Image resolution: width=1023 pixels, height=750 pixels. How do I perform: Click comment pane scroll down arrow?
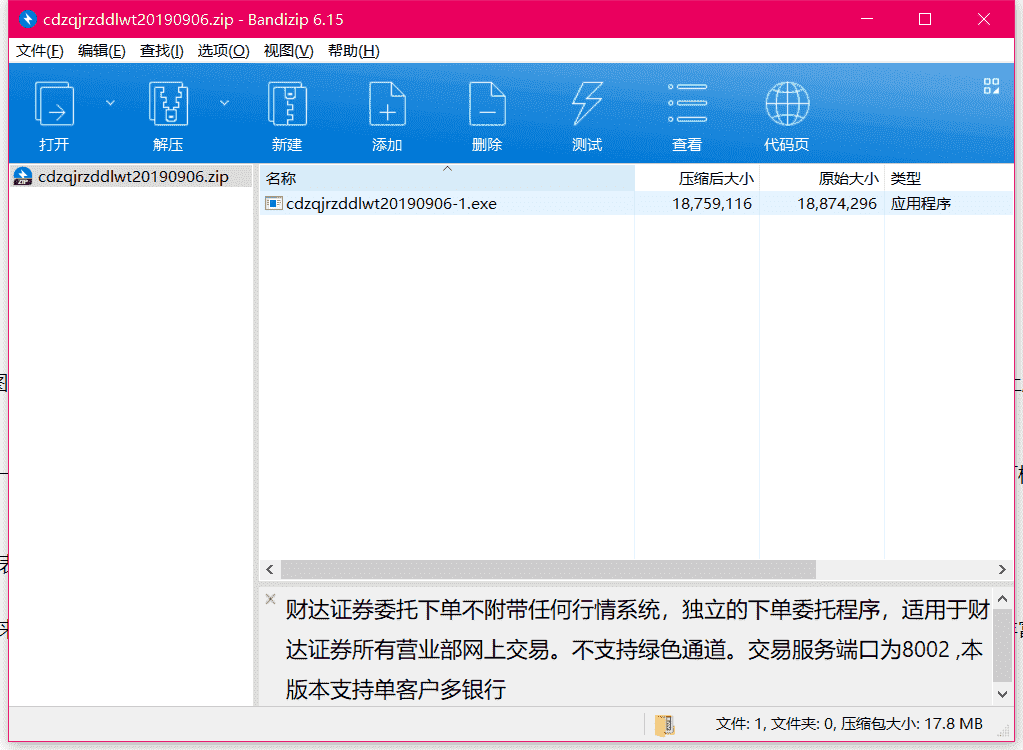pos(1003,695)
